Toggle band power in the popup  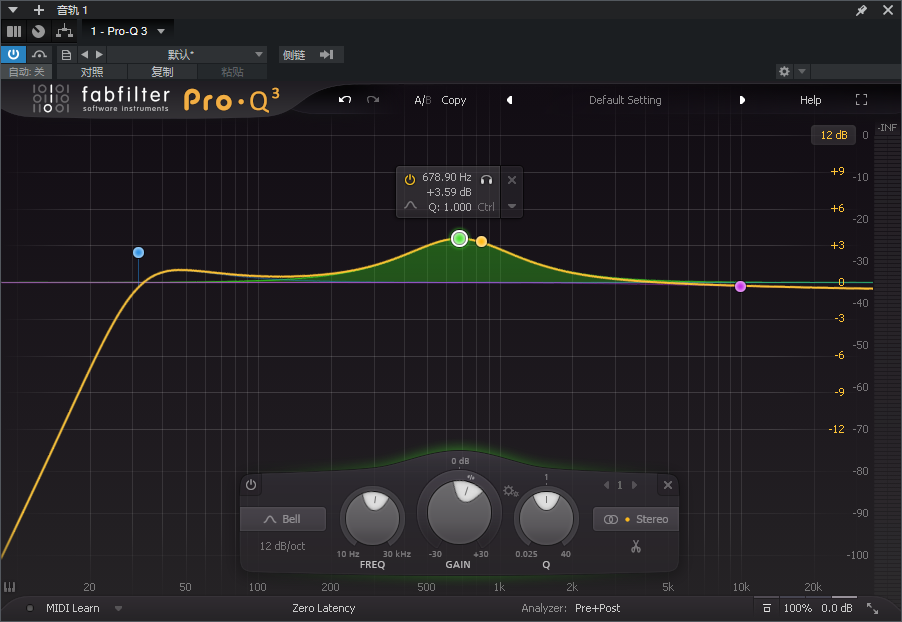pos(410,180)
